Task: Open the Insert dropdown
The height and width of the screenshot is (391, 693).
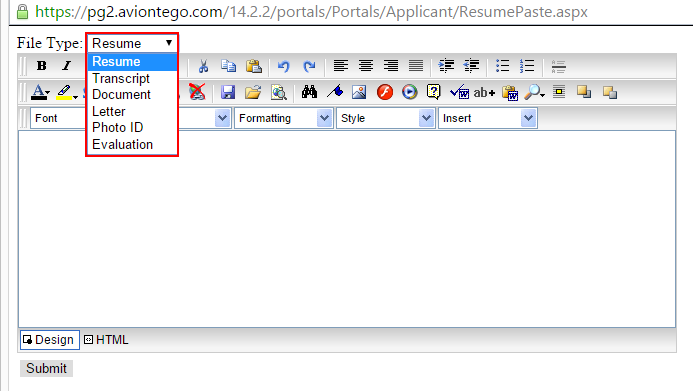Action: click(x=487, y=118)
